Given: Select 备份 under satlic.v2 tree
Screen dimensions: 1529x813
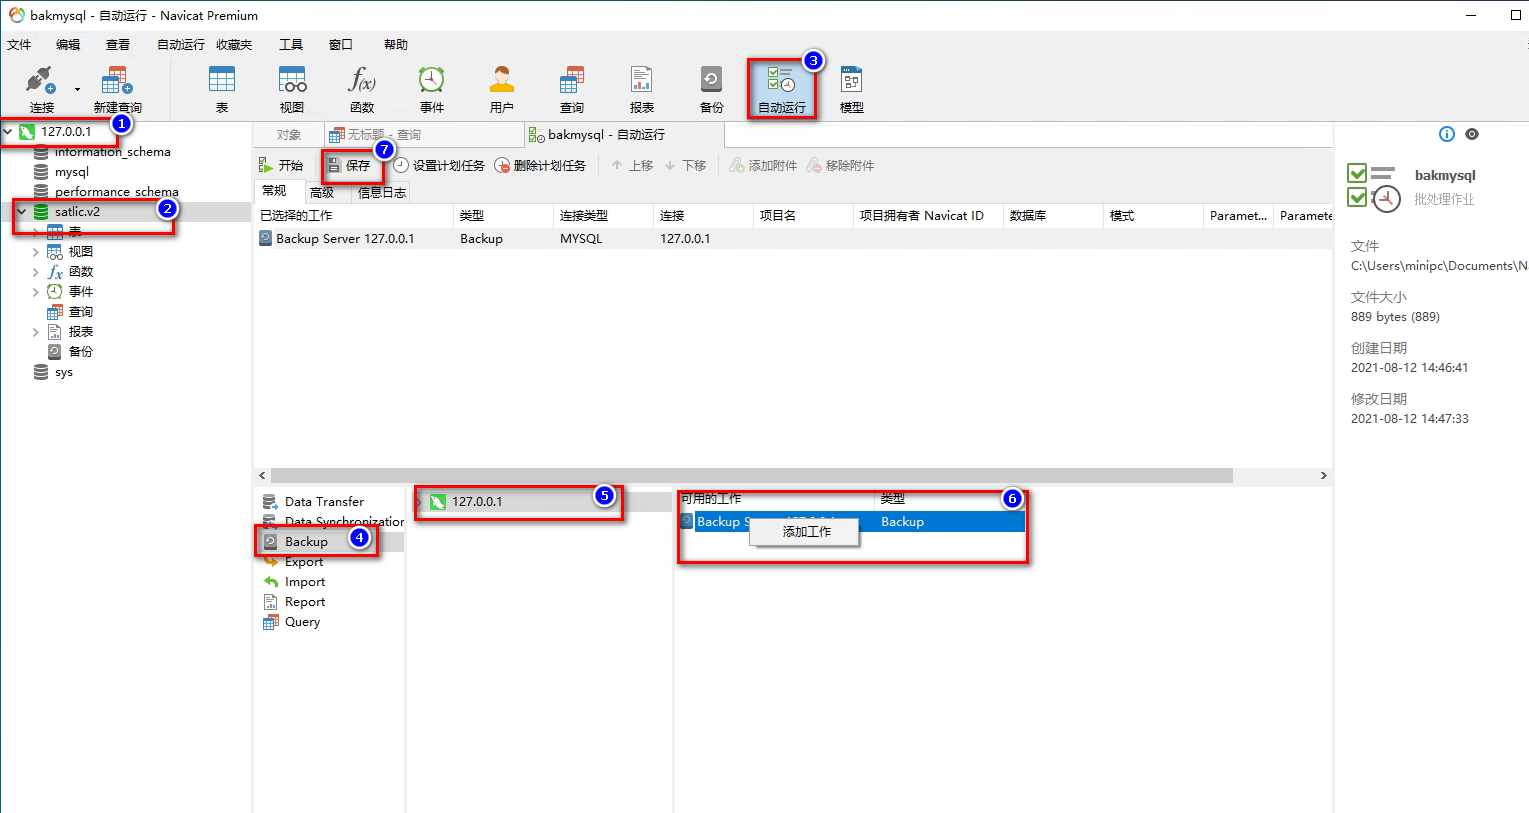Looking at the screenshot, I should pos(80,352).
